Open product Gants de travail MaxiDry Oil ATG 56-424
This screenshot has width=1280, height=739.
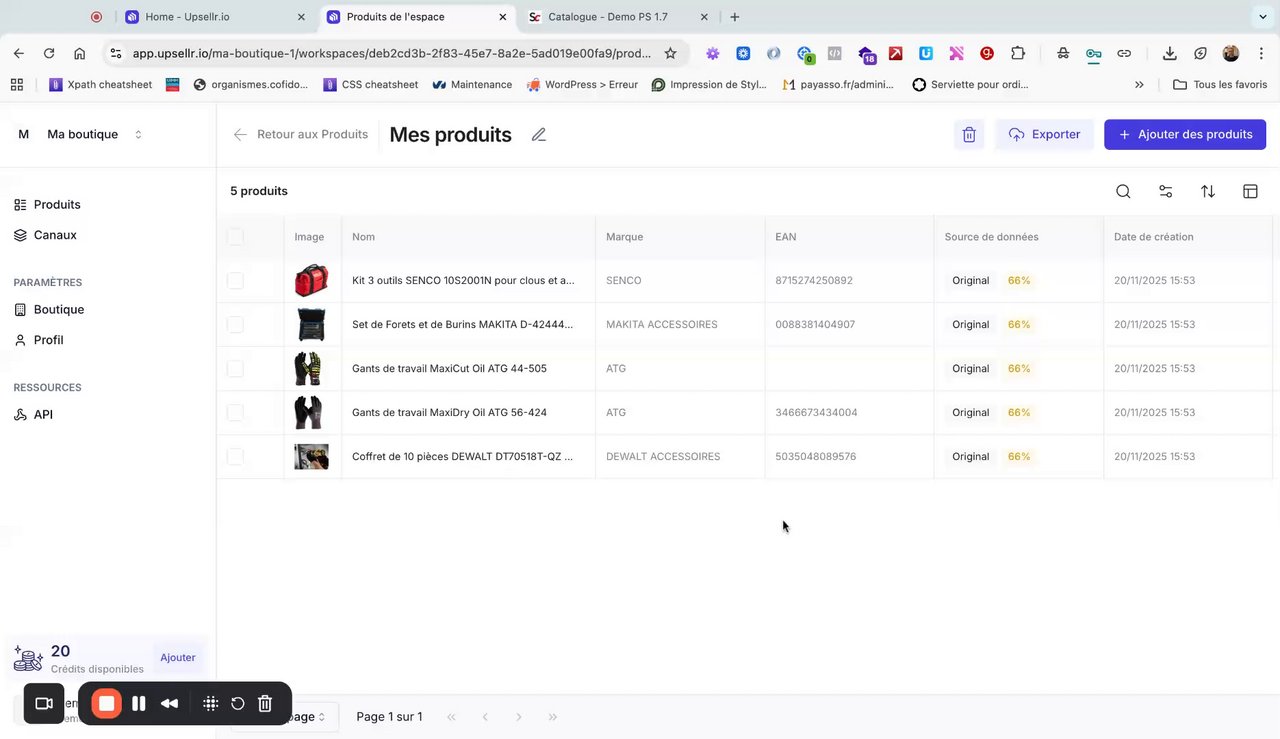(x=449, y=413)
